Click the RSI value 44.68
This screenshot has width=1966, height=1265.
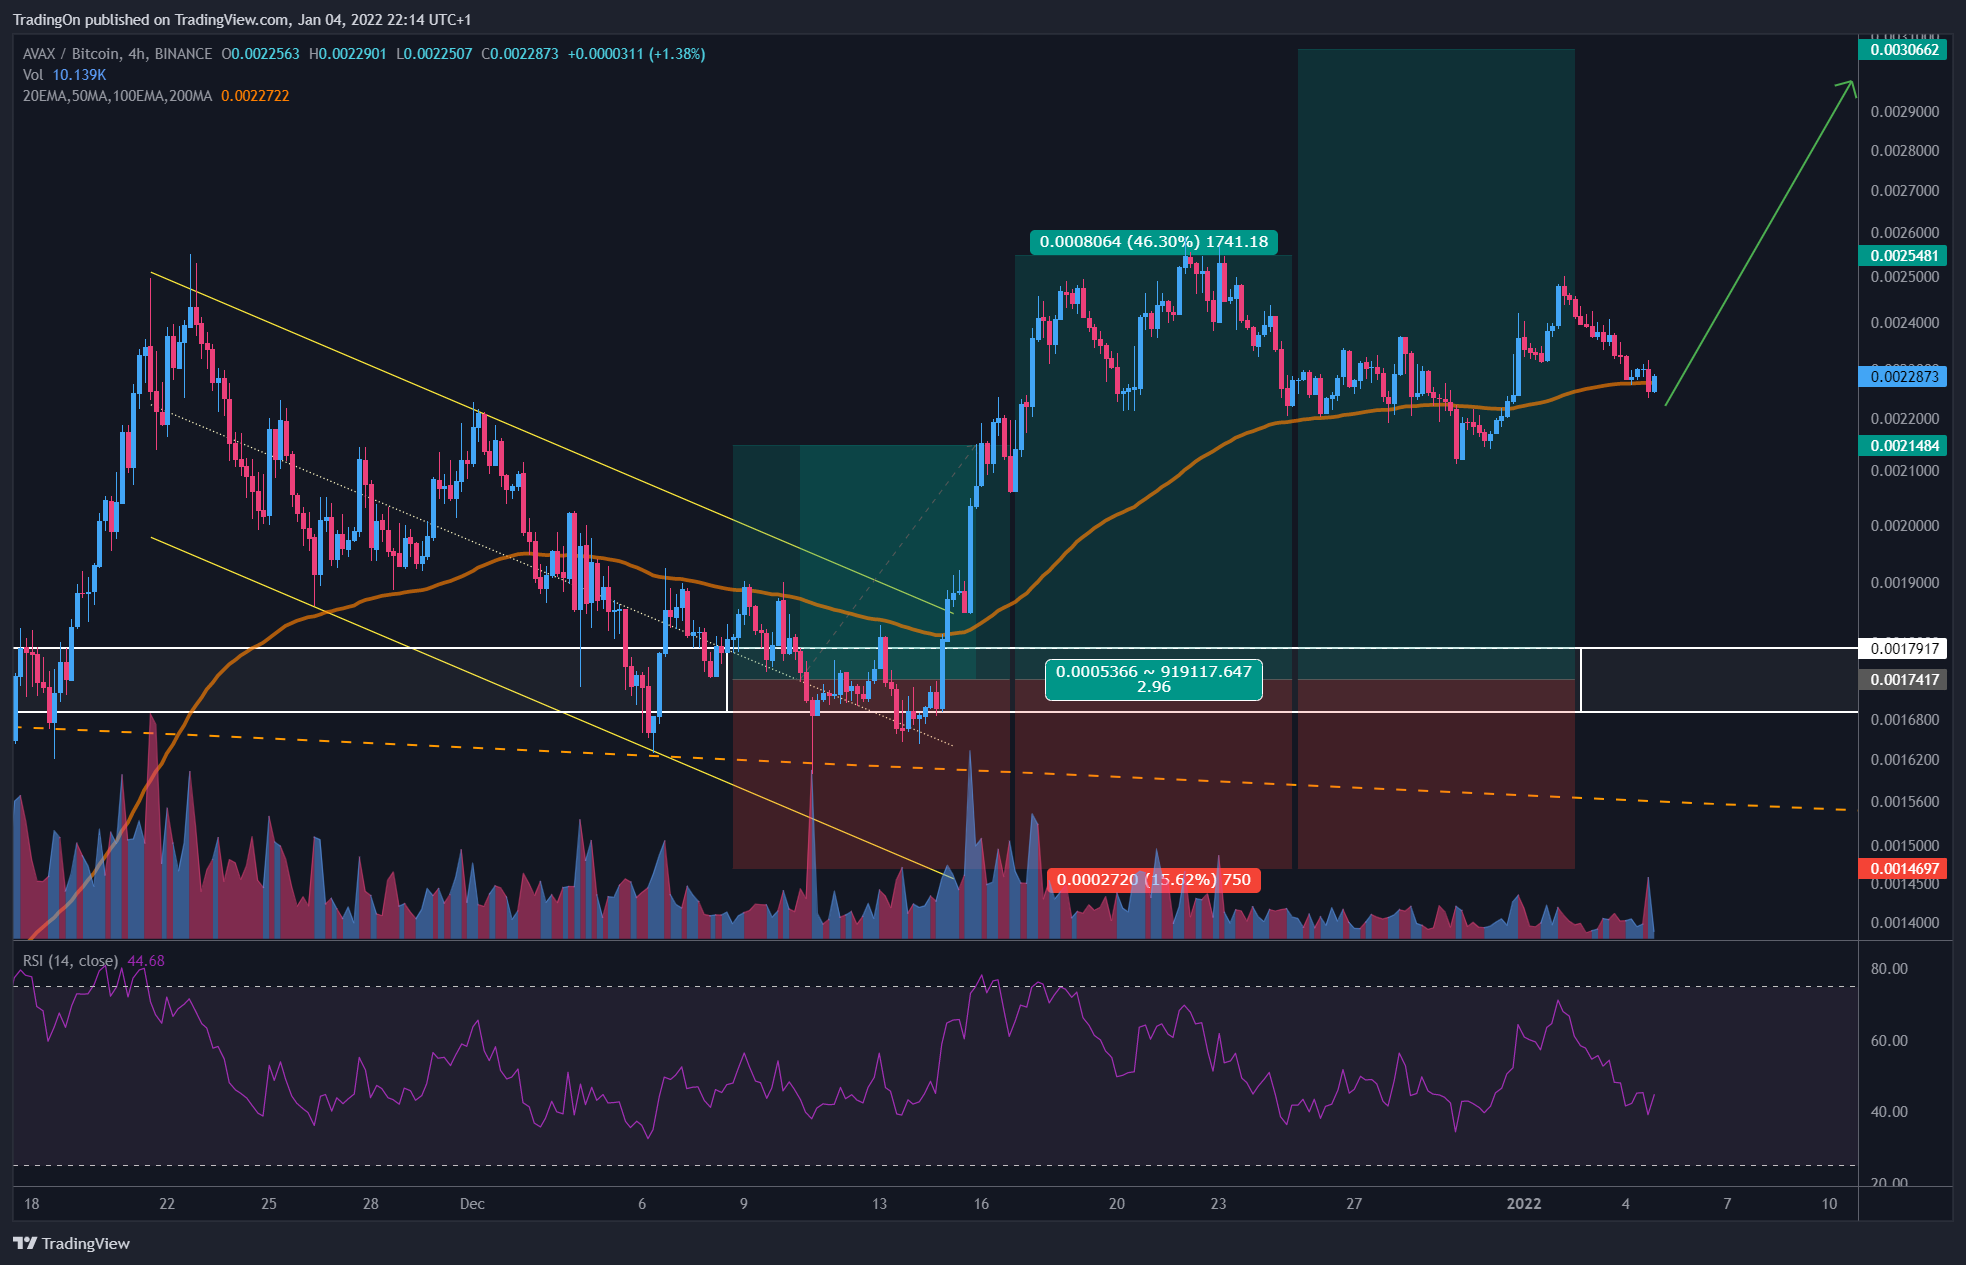146,961
